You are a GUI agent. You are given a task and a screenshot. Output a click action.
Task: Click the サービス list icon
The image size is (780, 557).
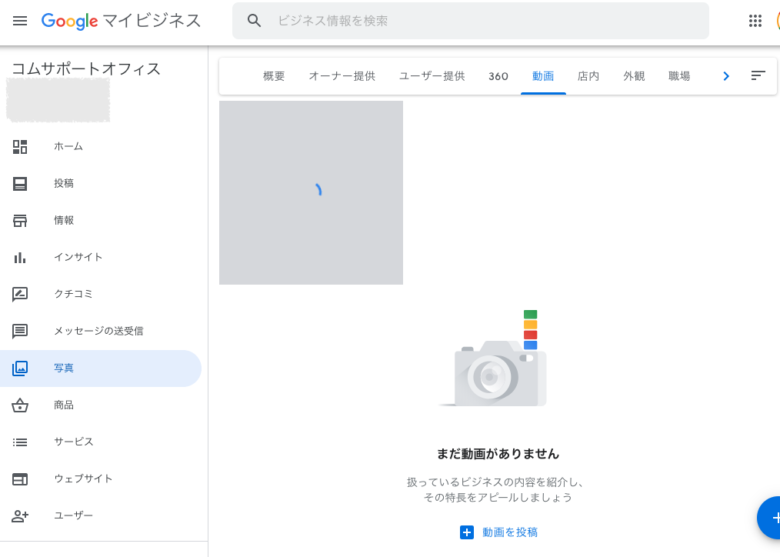[x=20, y=442]
